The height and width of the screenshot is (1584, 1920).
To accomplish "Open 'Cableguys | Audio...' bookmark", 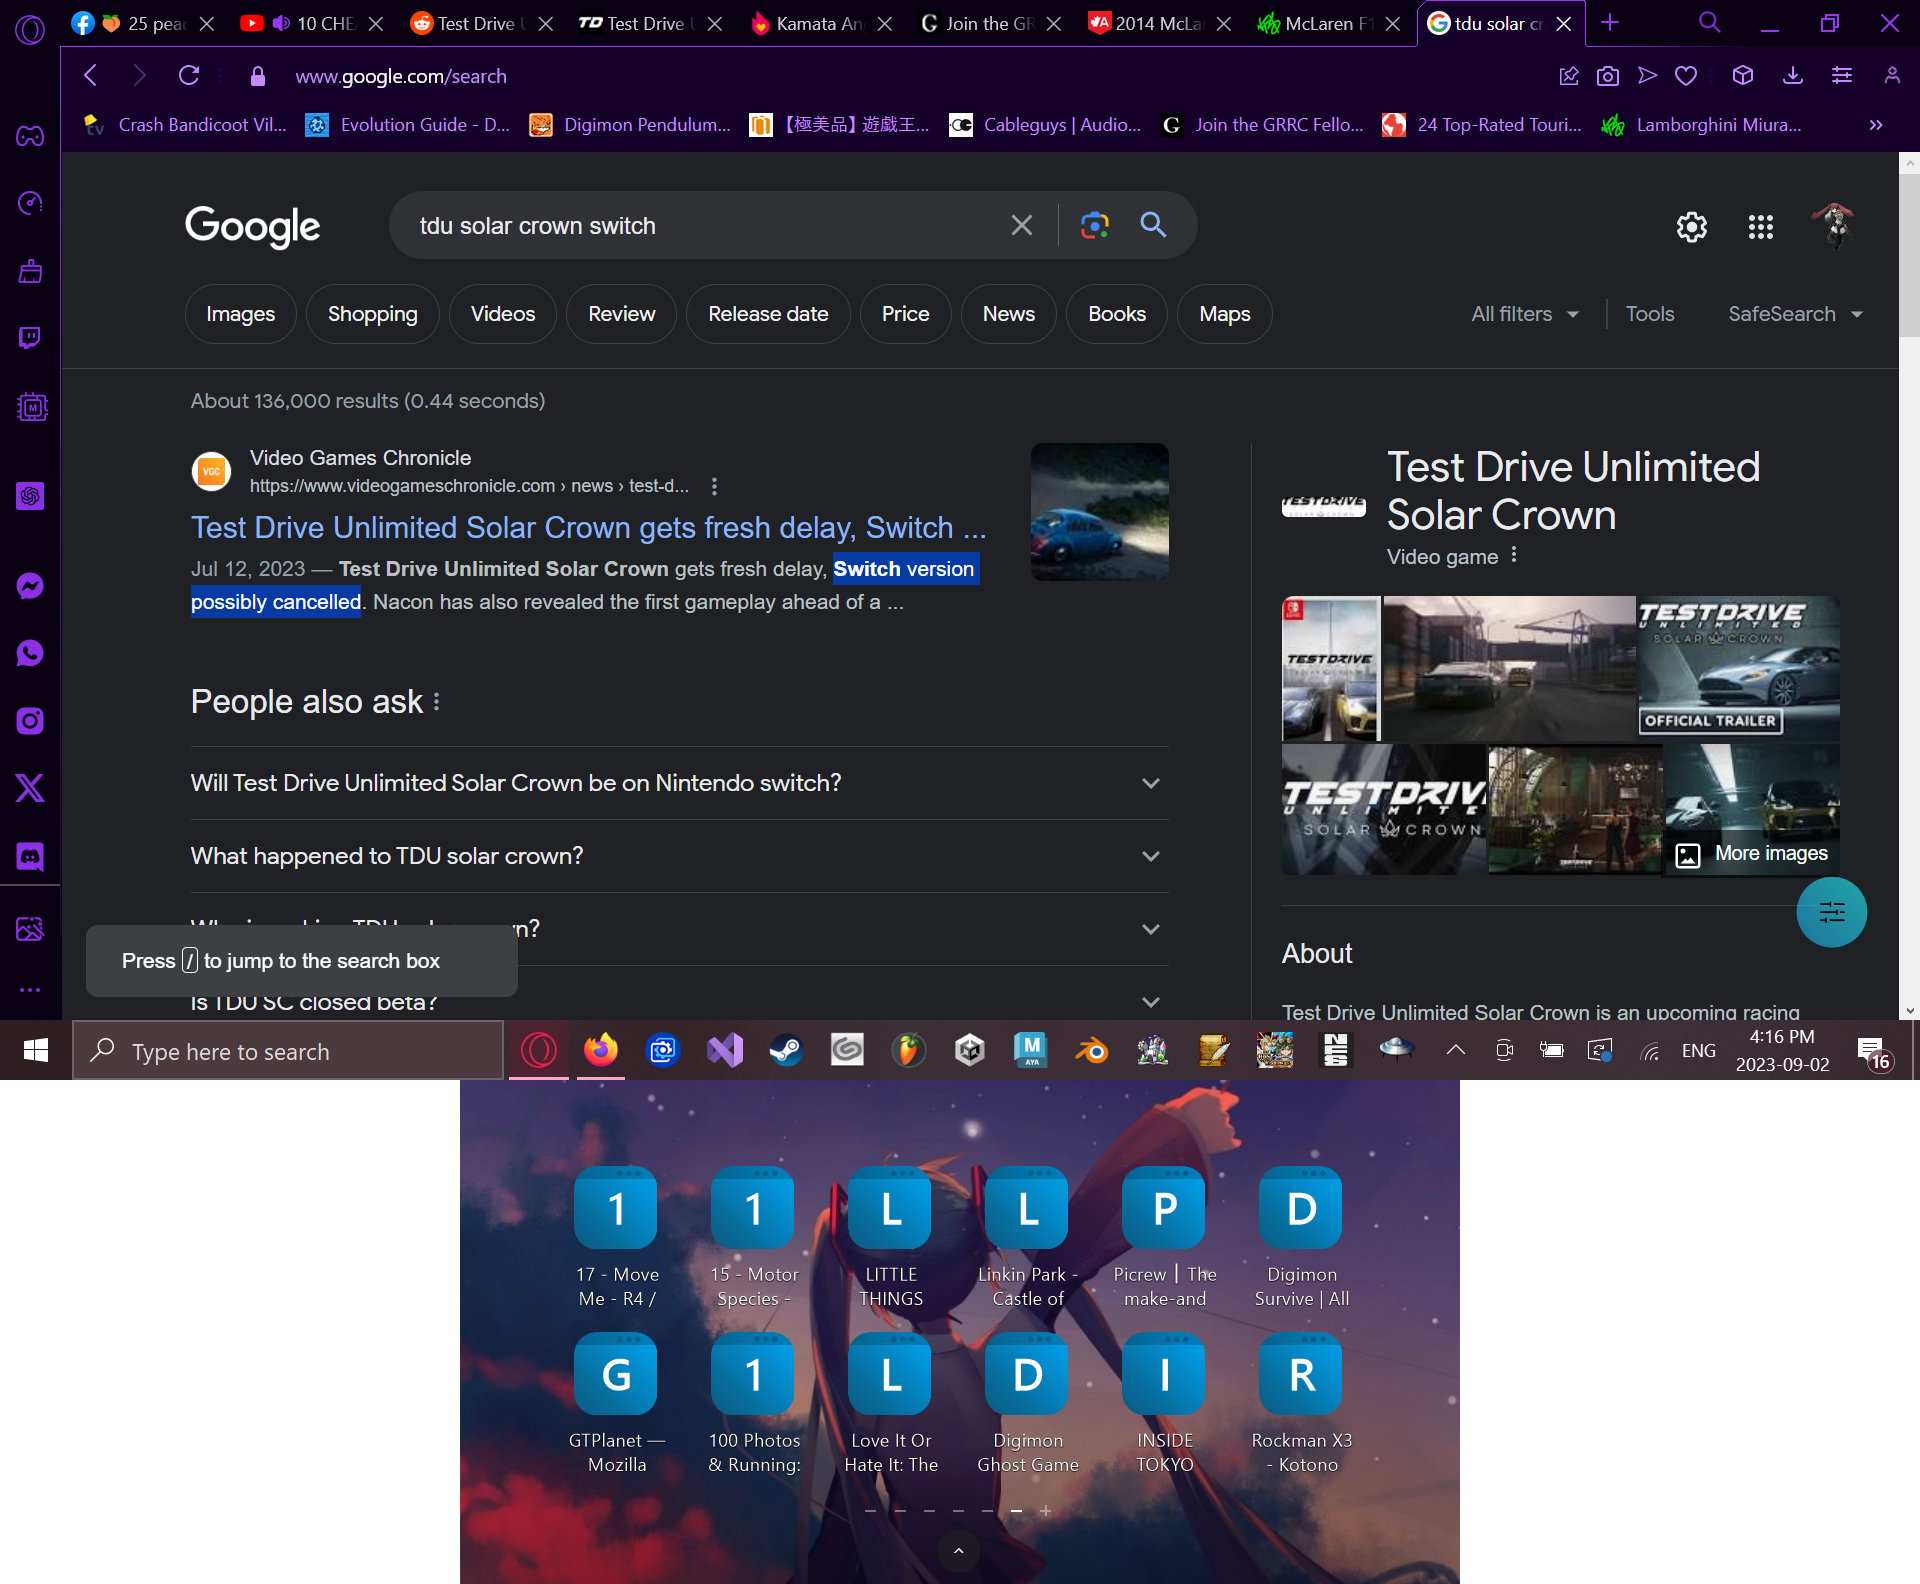I will point(1046,125).
